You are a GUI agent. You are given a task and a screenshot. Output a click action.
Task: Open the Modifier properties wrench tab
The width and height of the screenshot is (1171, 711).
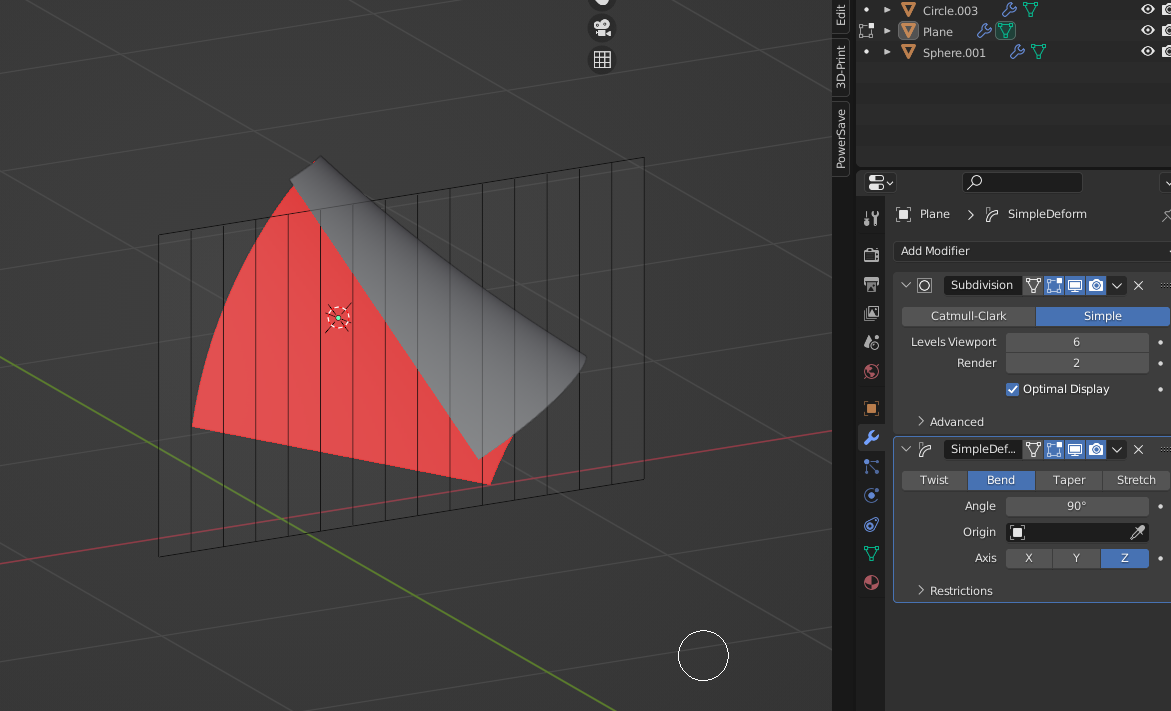pos(871,437)
